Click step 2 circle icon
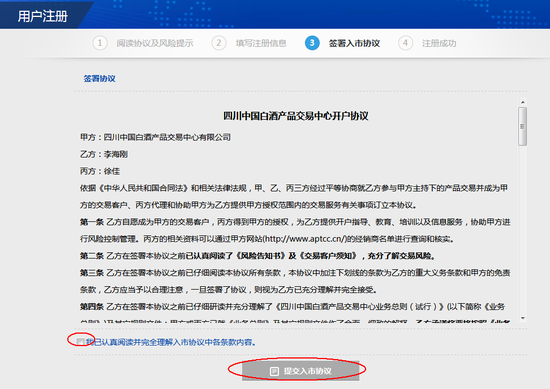Screen dimensions: 550x389 pos(219,43)
